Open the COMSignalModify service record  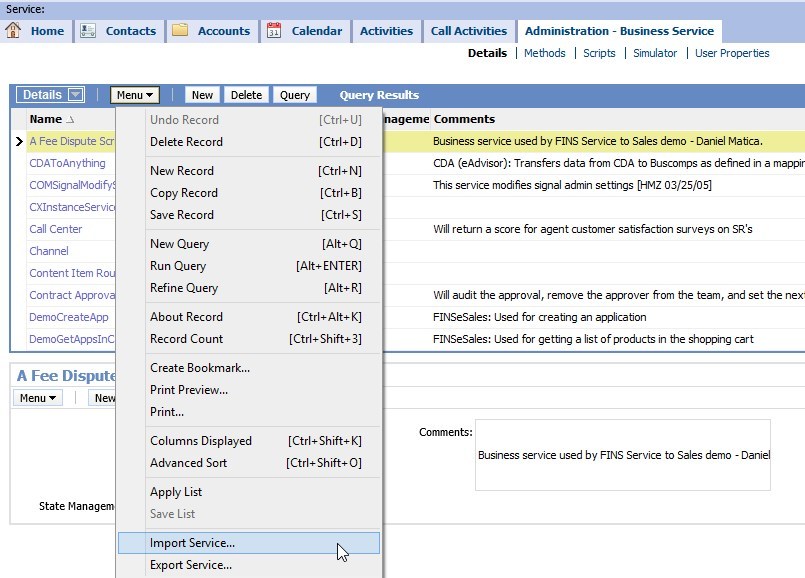(x=72, y=185)
